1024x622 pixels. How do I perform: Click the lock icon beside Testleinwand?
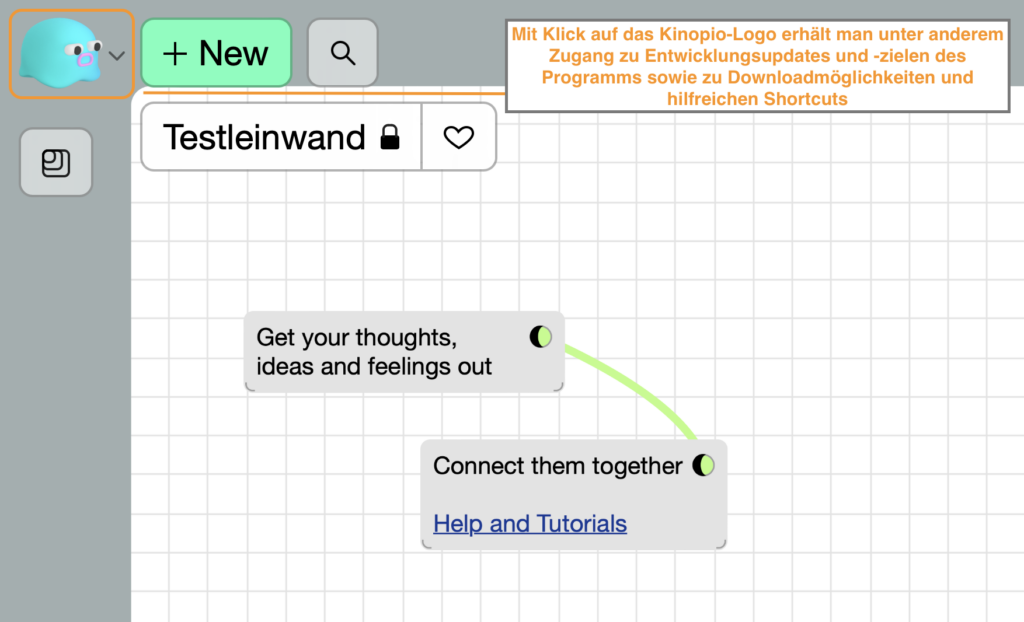pyautogui.click(x=390, y=138)
